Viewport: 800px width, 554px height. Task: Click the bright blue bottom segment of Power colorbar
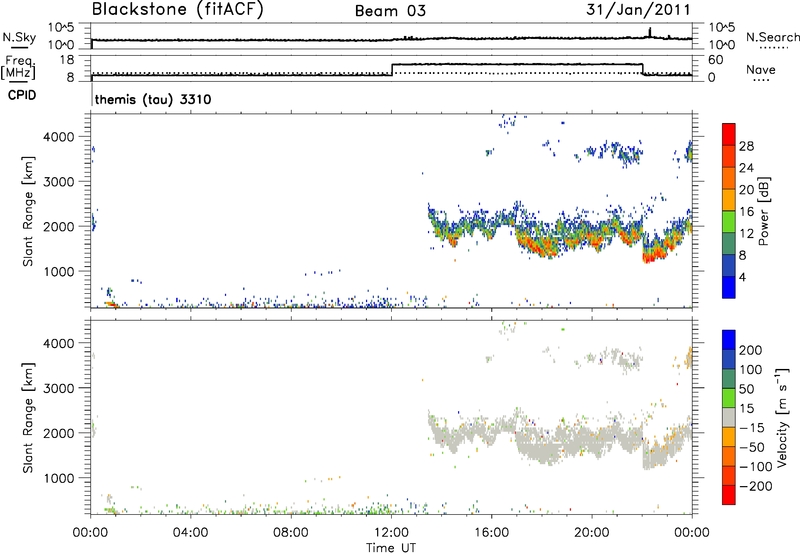pyautogui.click(x=729, y=287)
